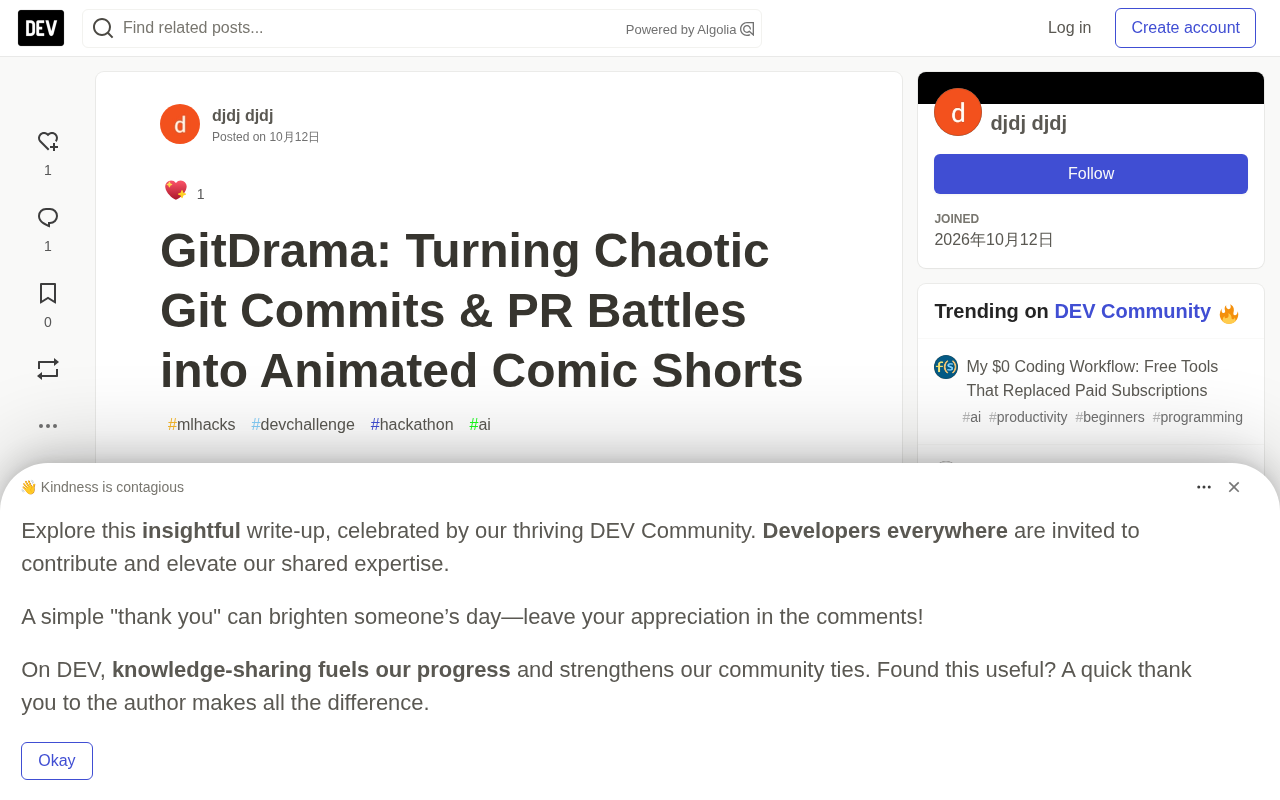This screenshot has height=800, width=1280.
Task: Open the #mlhacks tag
Action: click(202, 425)
